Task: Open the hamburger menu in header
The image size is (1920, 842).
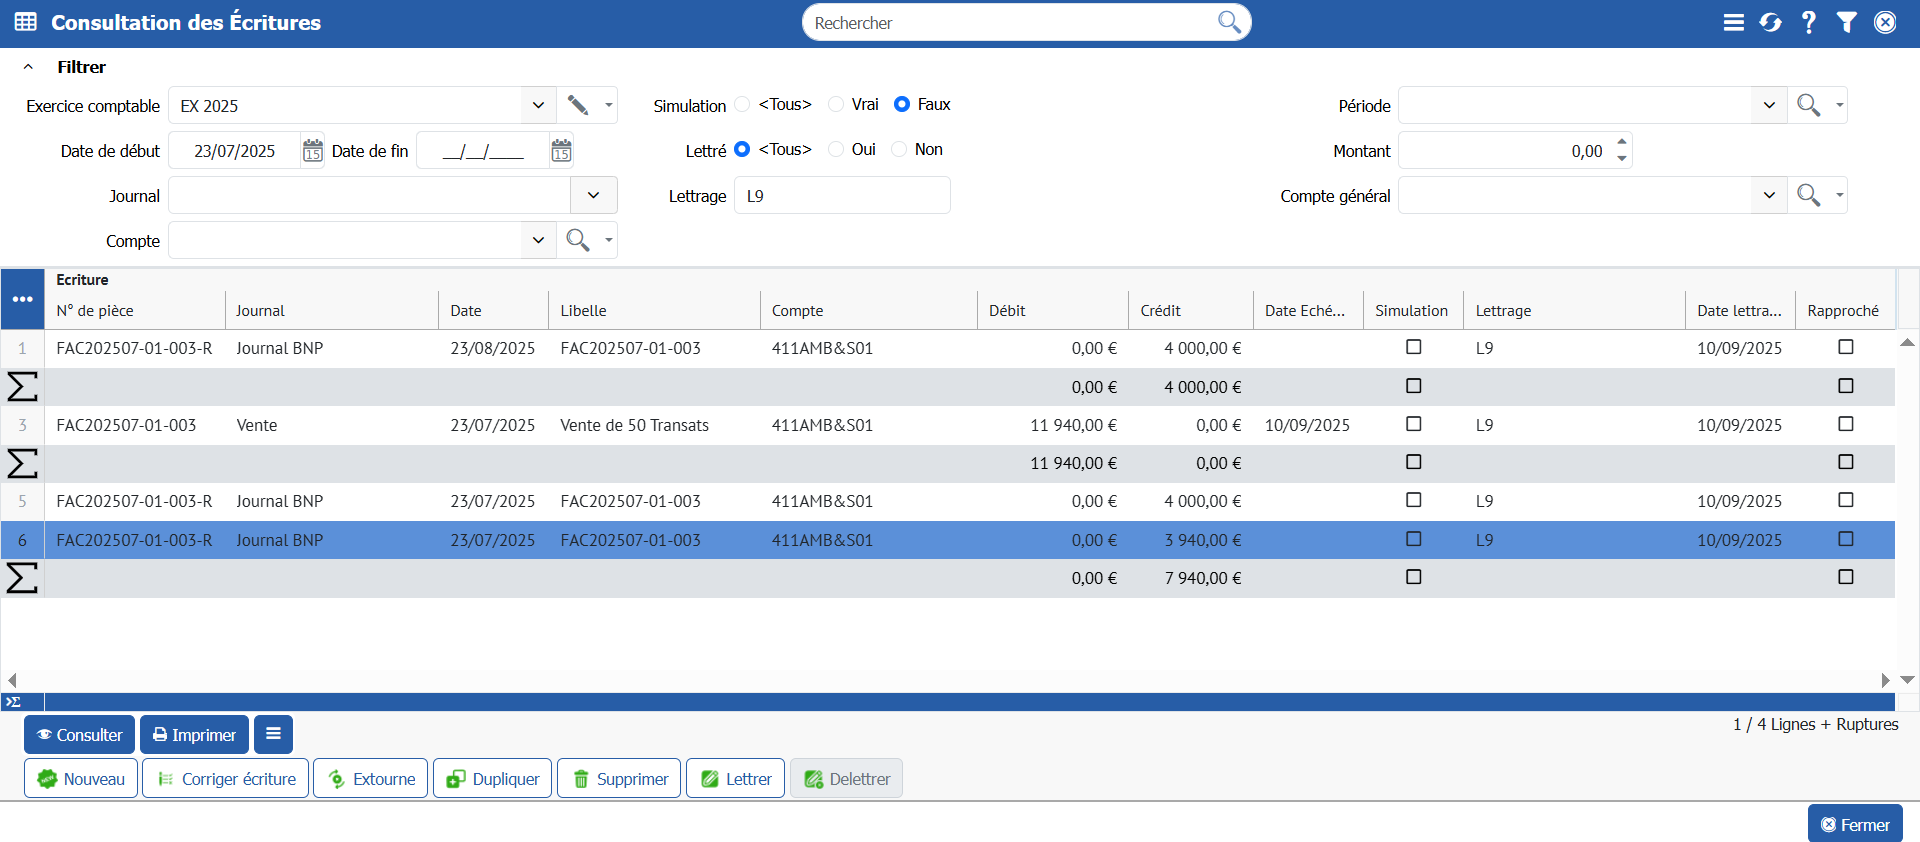Action: coord(1733,22)
